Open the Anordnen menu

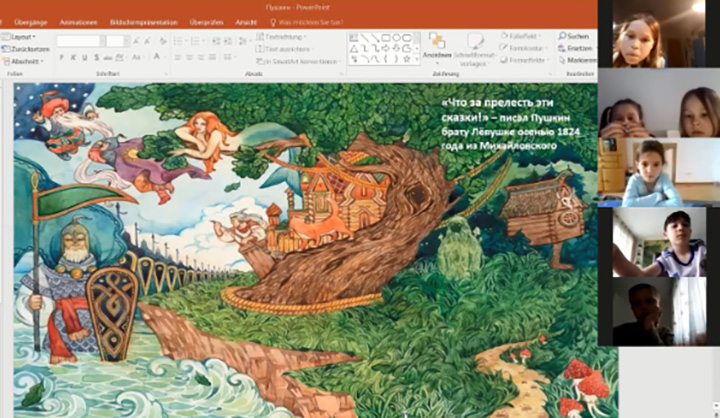coord(437,47)
